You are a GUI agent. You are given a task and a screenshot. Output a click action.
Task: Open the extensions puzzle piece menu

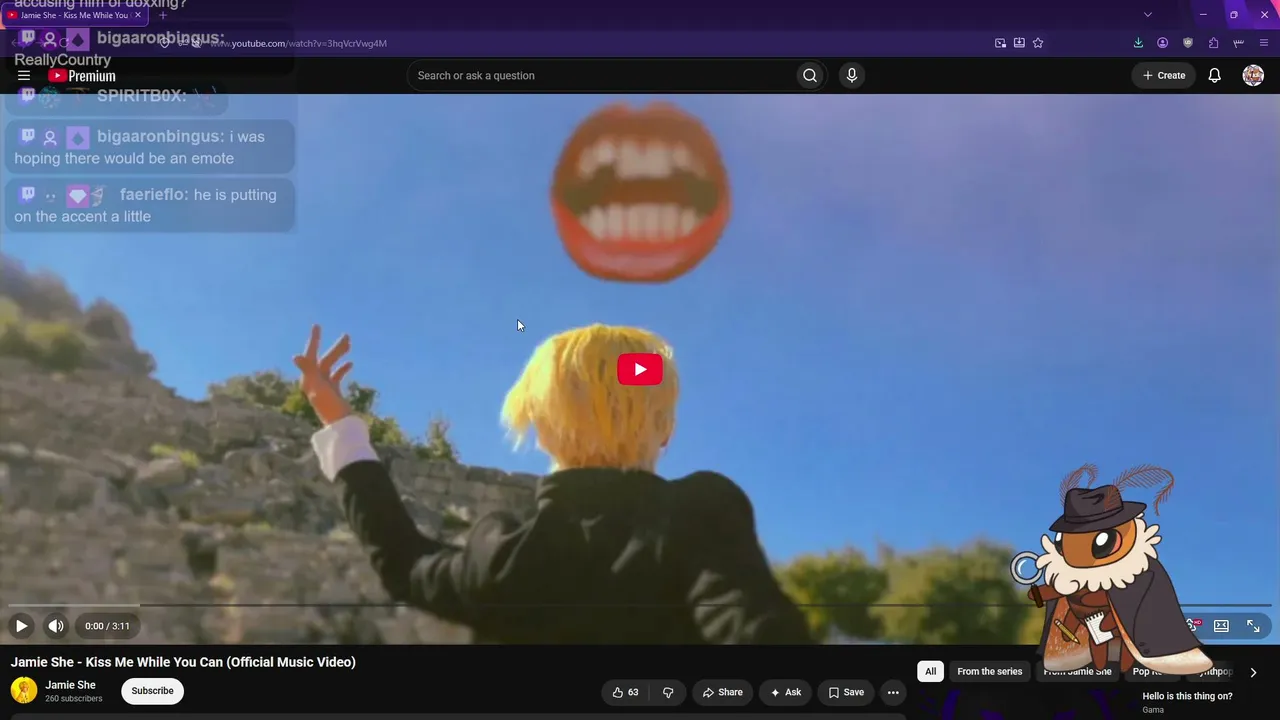coord(1213,43)
